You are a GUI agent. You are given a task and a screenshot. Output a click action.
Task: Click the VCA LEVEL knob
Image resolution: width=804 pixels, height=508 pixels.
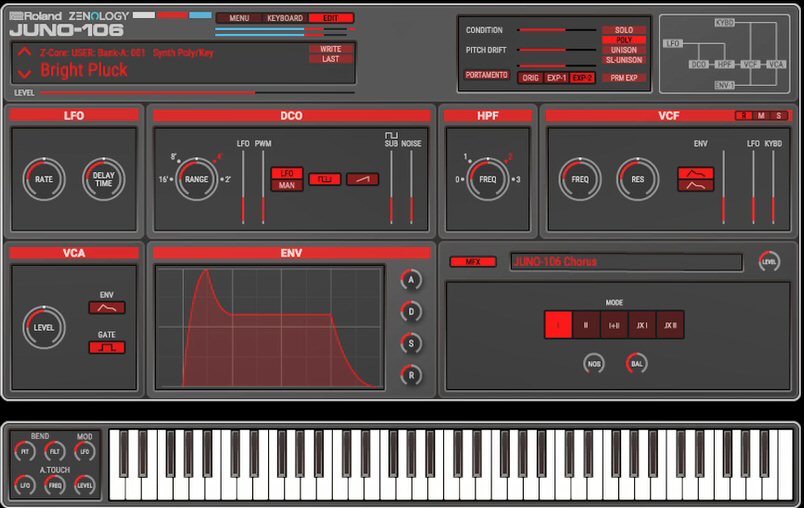(44, 328)
